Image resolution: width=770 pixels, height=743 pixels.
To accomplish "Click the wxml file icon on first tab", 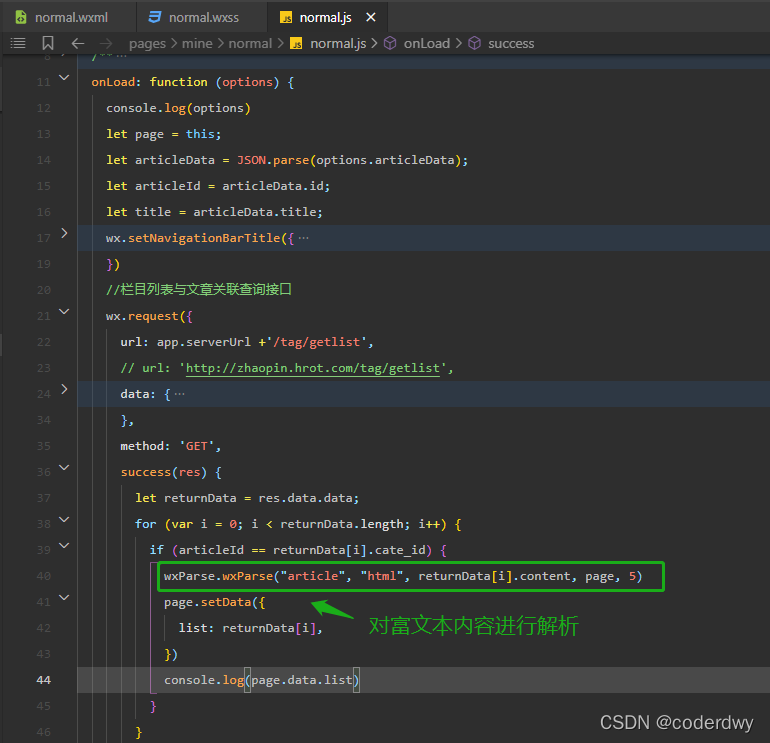I will [x=21, y=18].
